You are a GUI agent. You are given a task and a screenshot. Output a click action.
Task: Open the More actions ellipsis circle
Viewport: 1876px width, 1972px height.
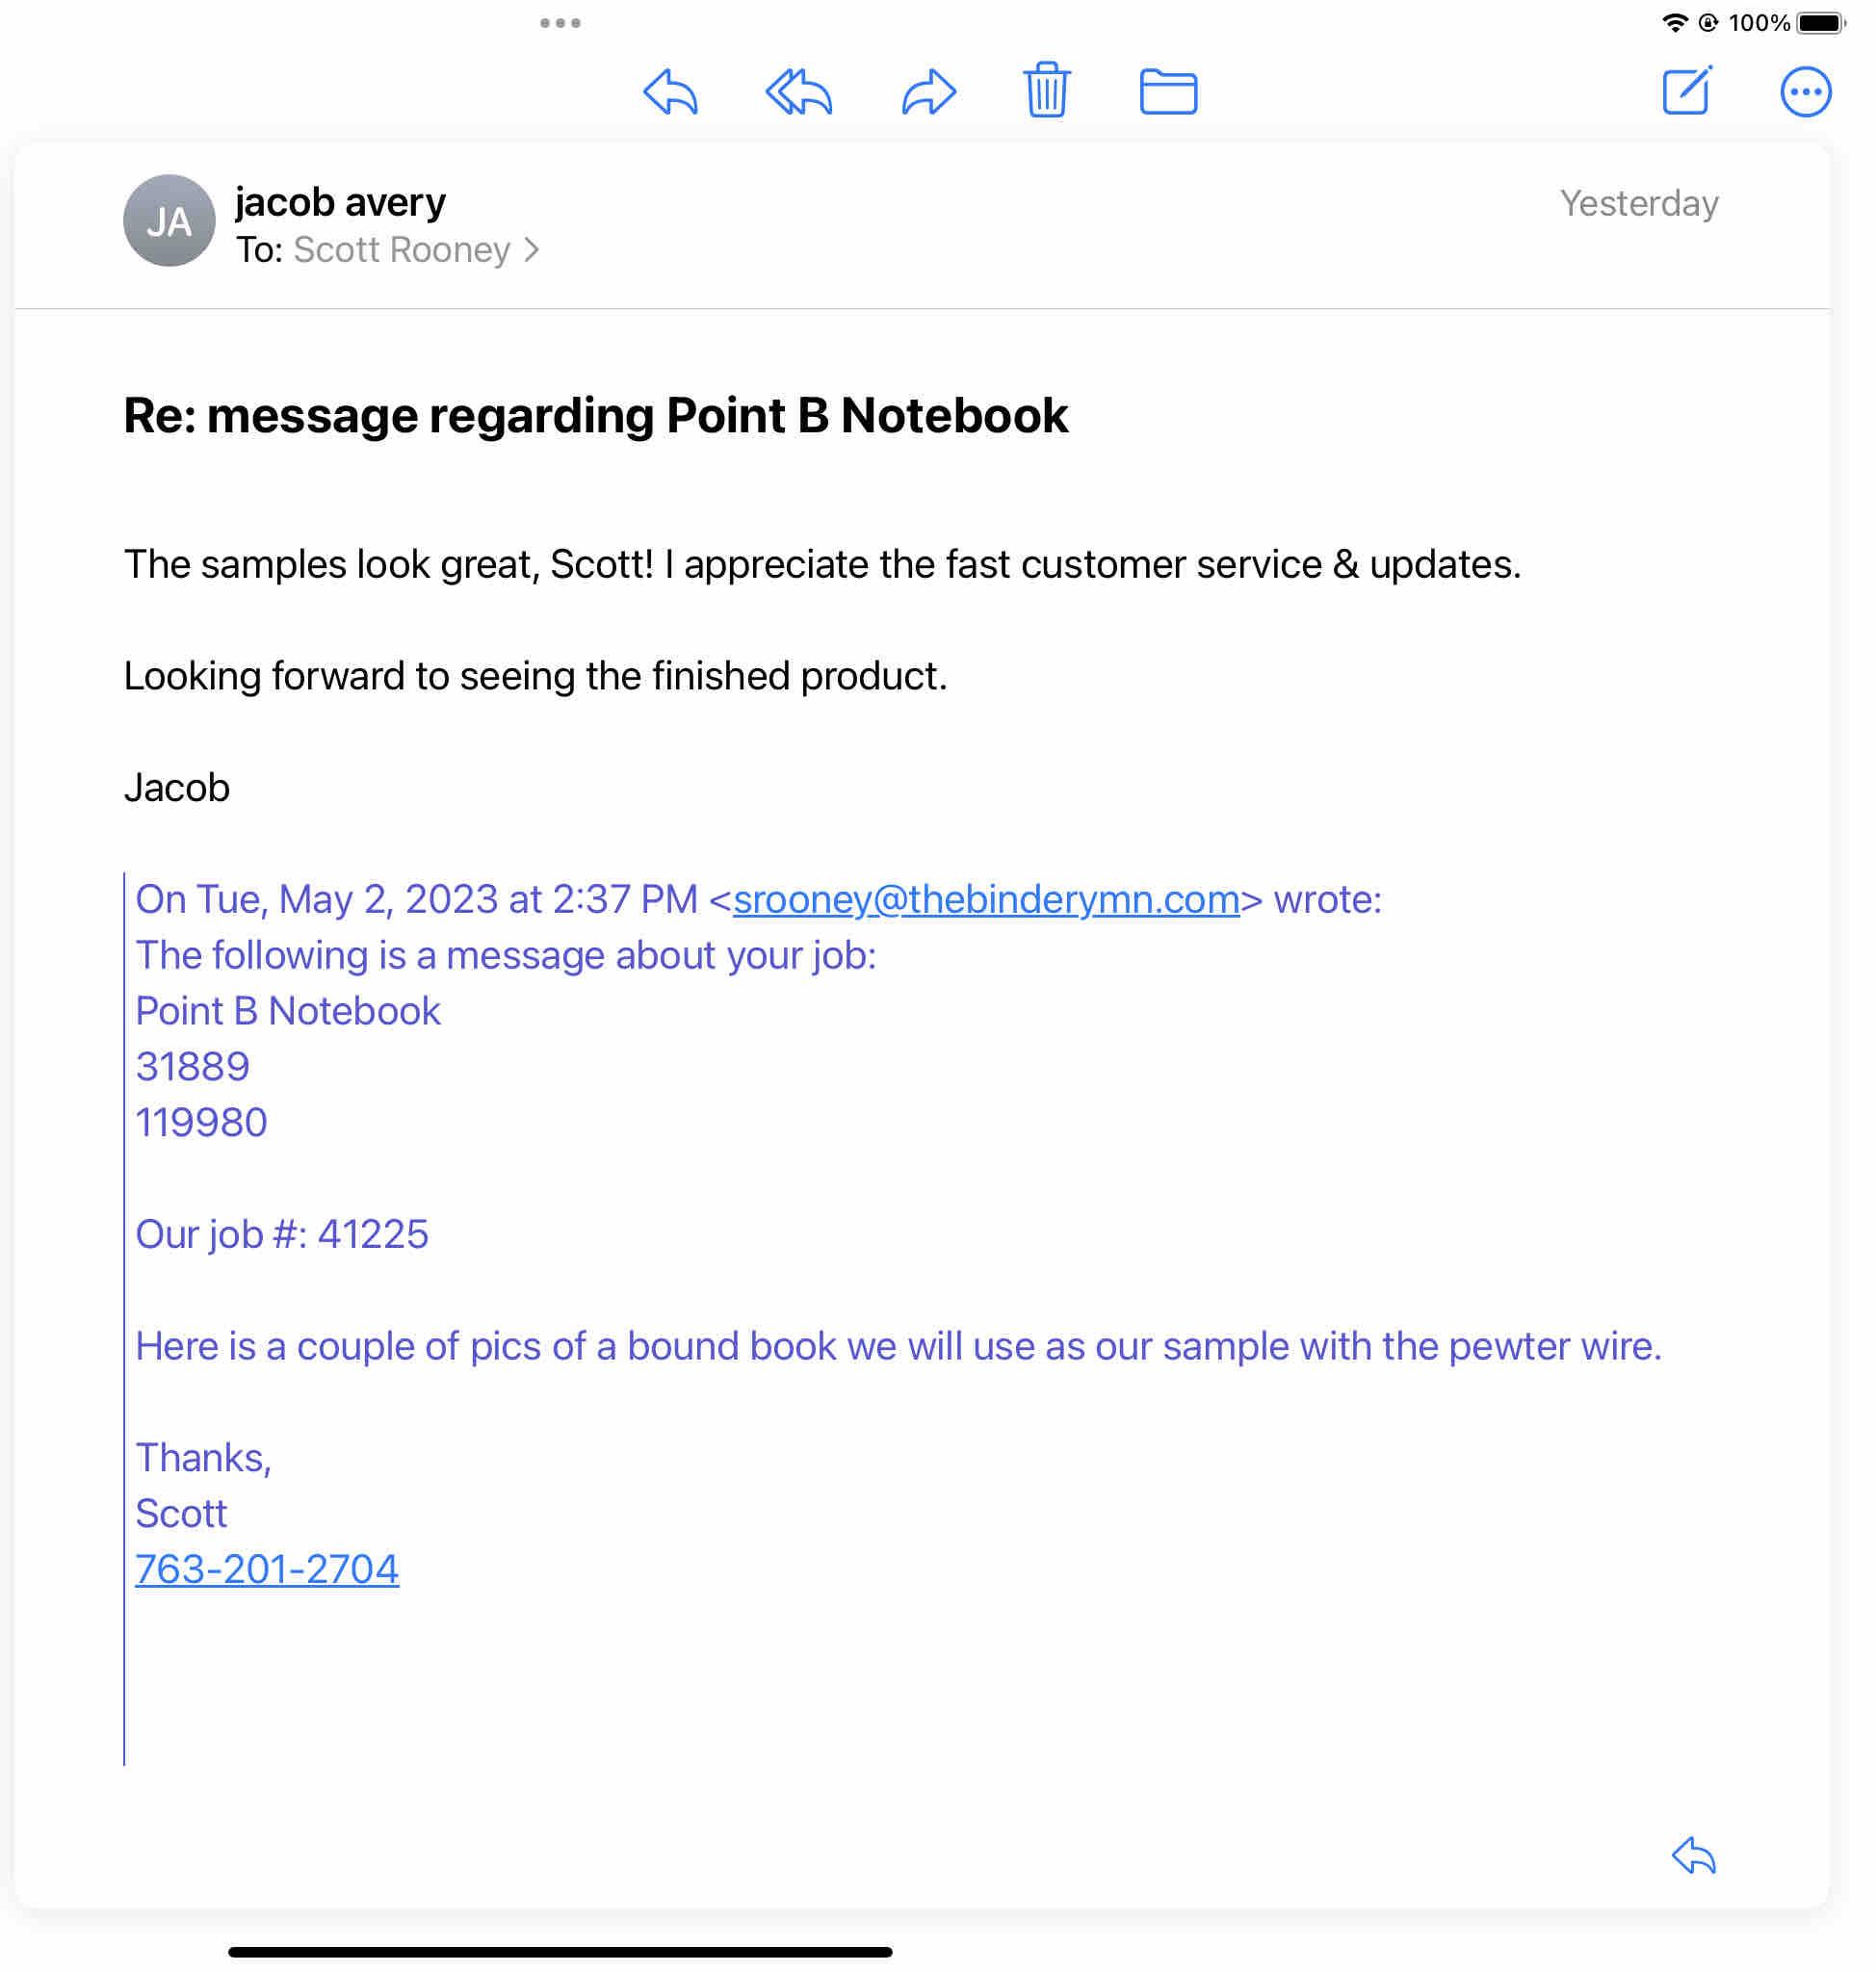(x=1805, y=92)
